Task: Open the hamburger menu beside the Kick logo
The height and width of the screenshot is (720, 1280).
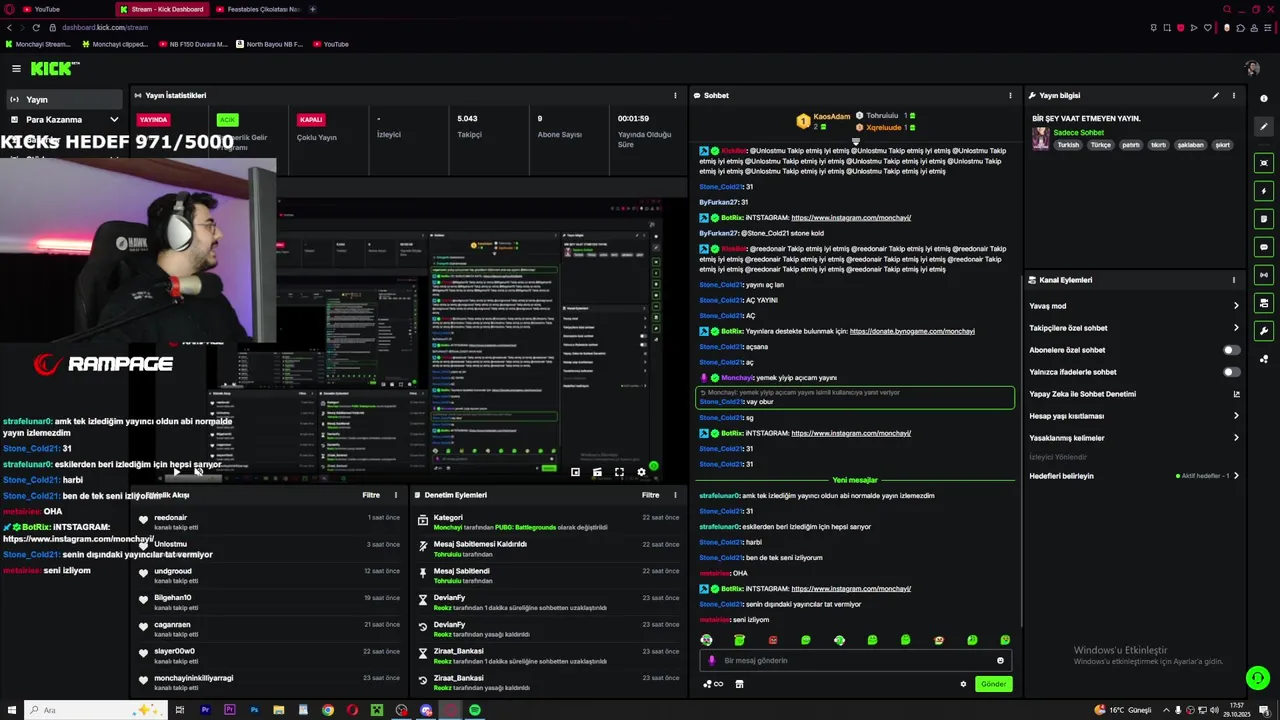Action: pyautogui.click(x=16, y=68)
